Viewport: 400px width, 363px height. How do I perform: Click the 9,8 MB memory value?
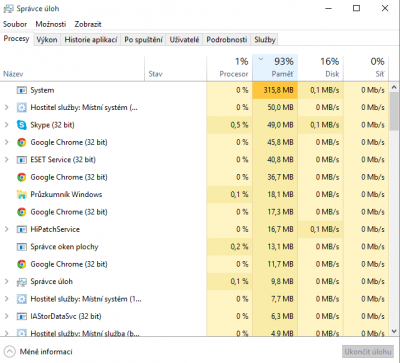(x=282, y=282)
